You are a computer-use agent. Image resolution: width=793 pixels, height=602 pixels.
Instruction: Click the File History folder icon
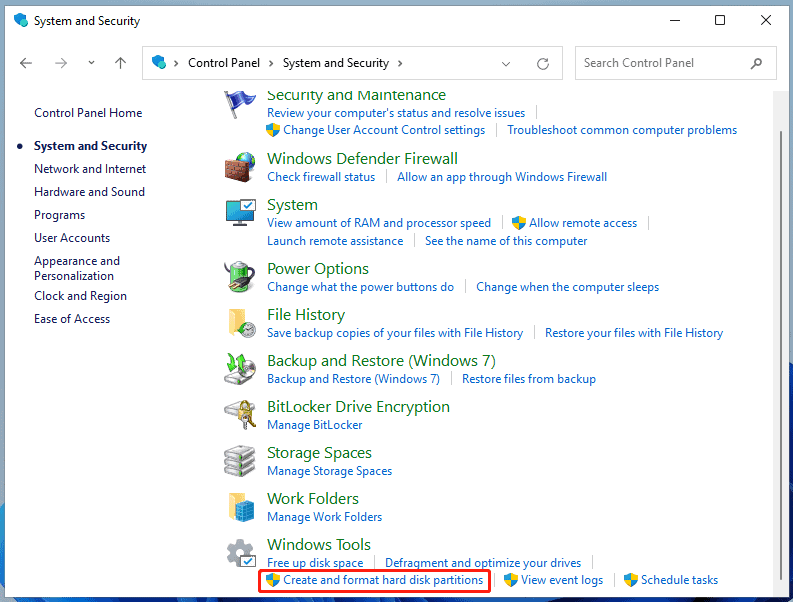coord(240,323)
